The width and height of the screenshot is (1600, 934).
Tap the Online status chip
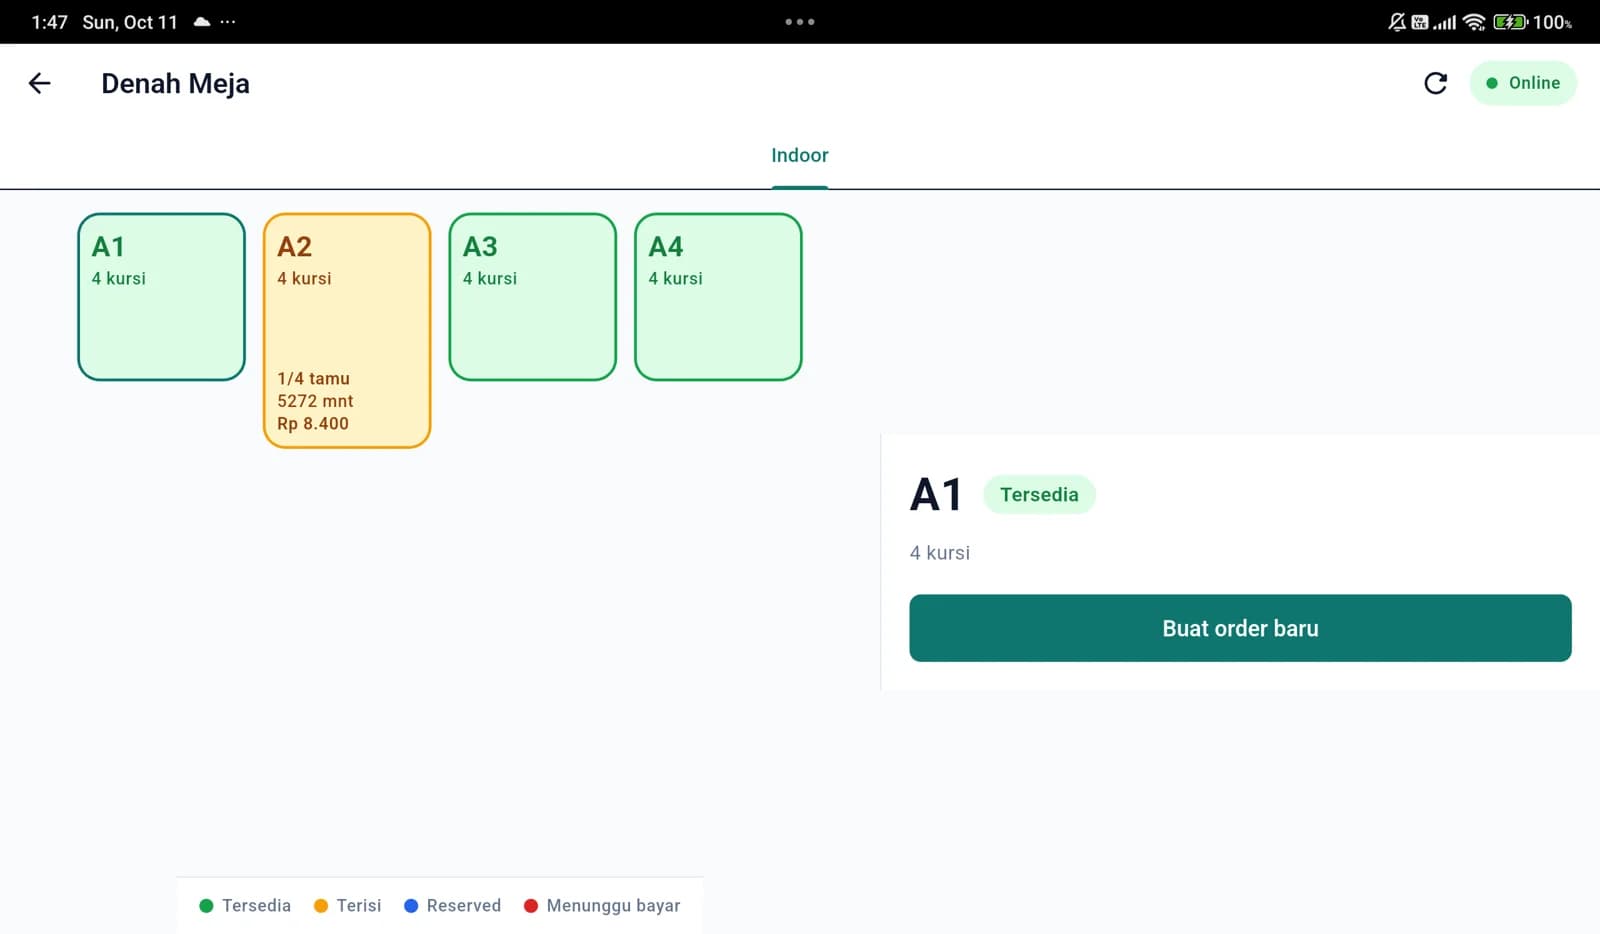pos(1523,83)
